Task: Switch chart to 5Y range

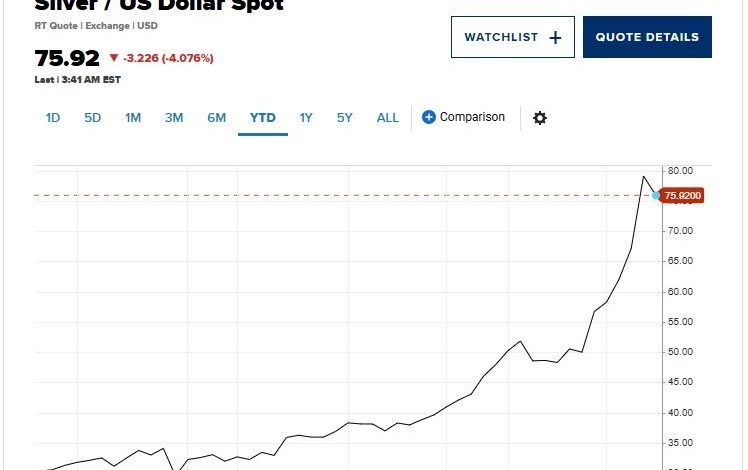Action: tap(345, 118)
